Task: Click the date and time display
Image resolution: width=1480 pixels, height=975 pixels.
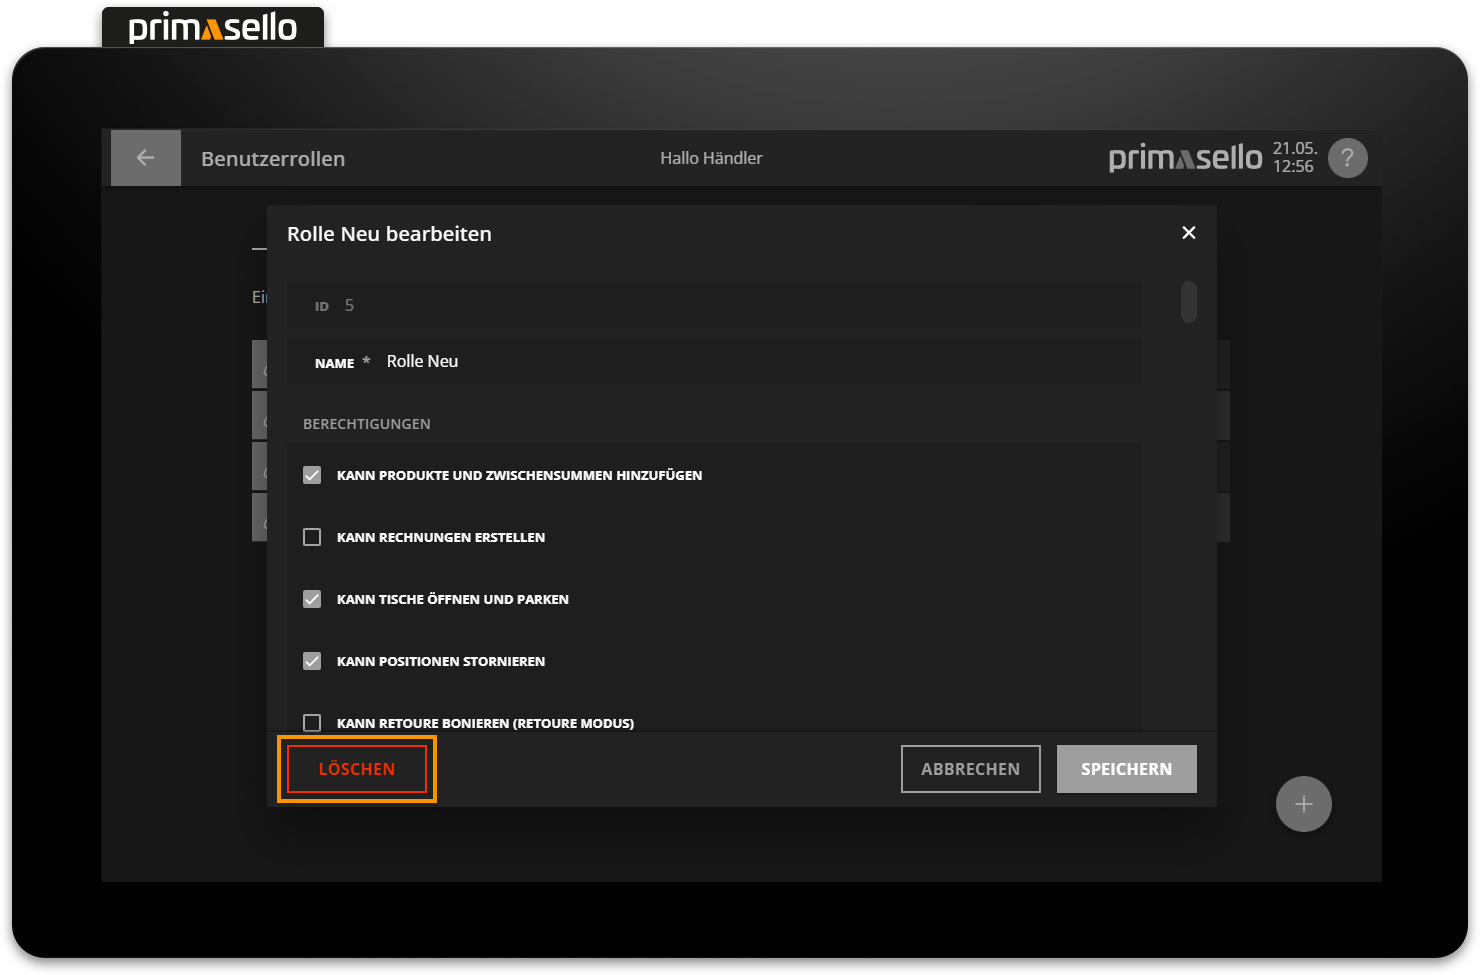Action: point(1294,158)
